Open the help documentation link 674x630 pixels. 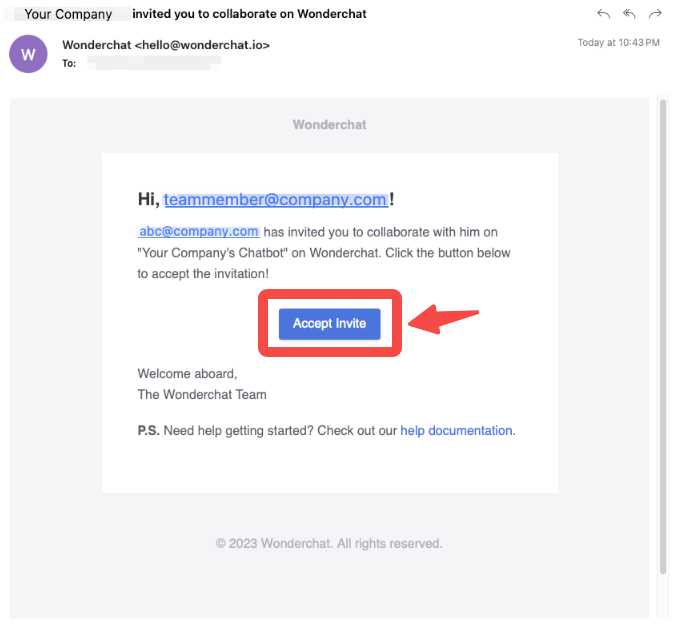[456, 431]
